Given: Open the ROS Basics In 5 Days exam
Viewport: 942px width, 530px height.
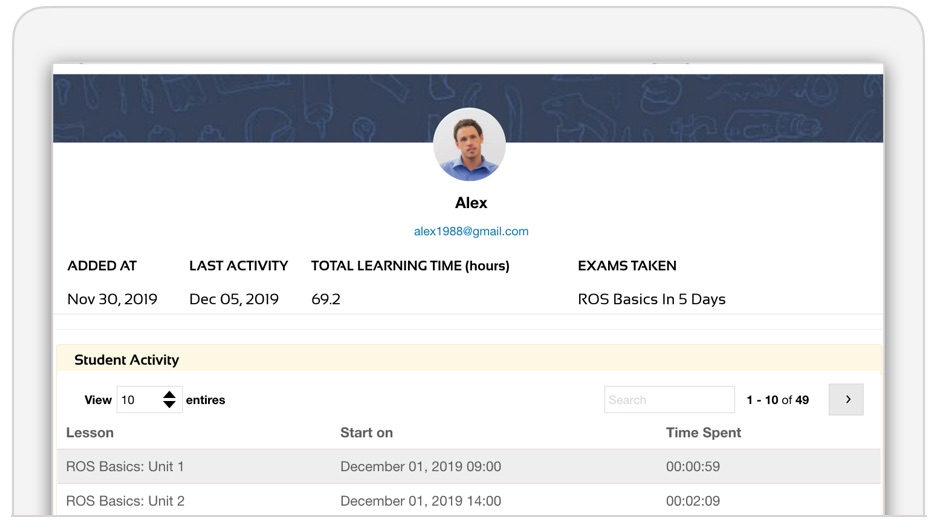Looking at the screenshot, I should click(x=652, y=299).
